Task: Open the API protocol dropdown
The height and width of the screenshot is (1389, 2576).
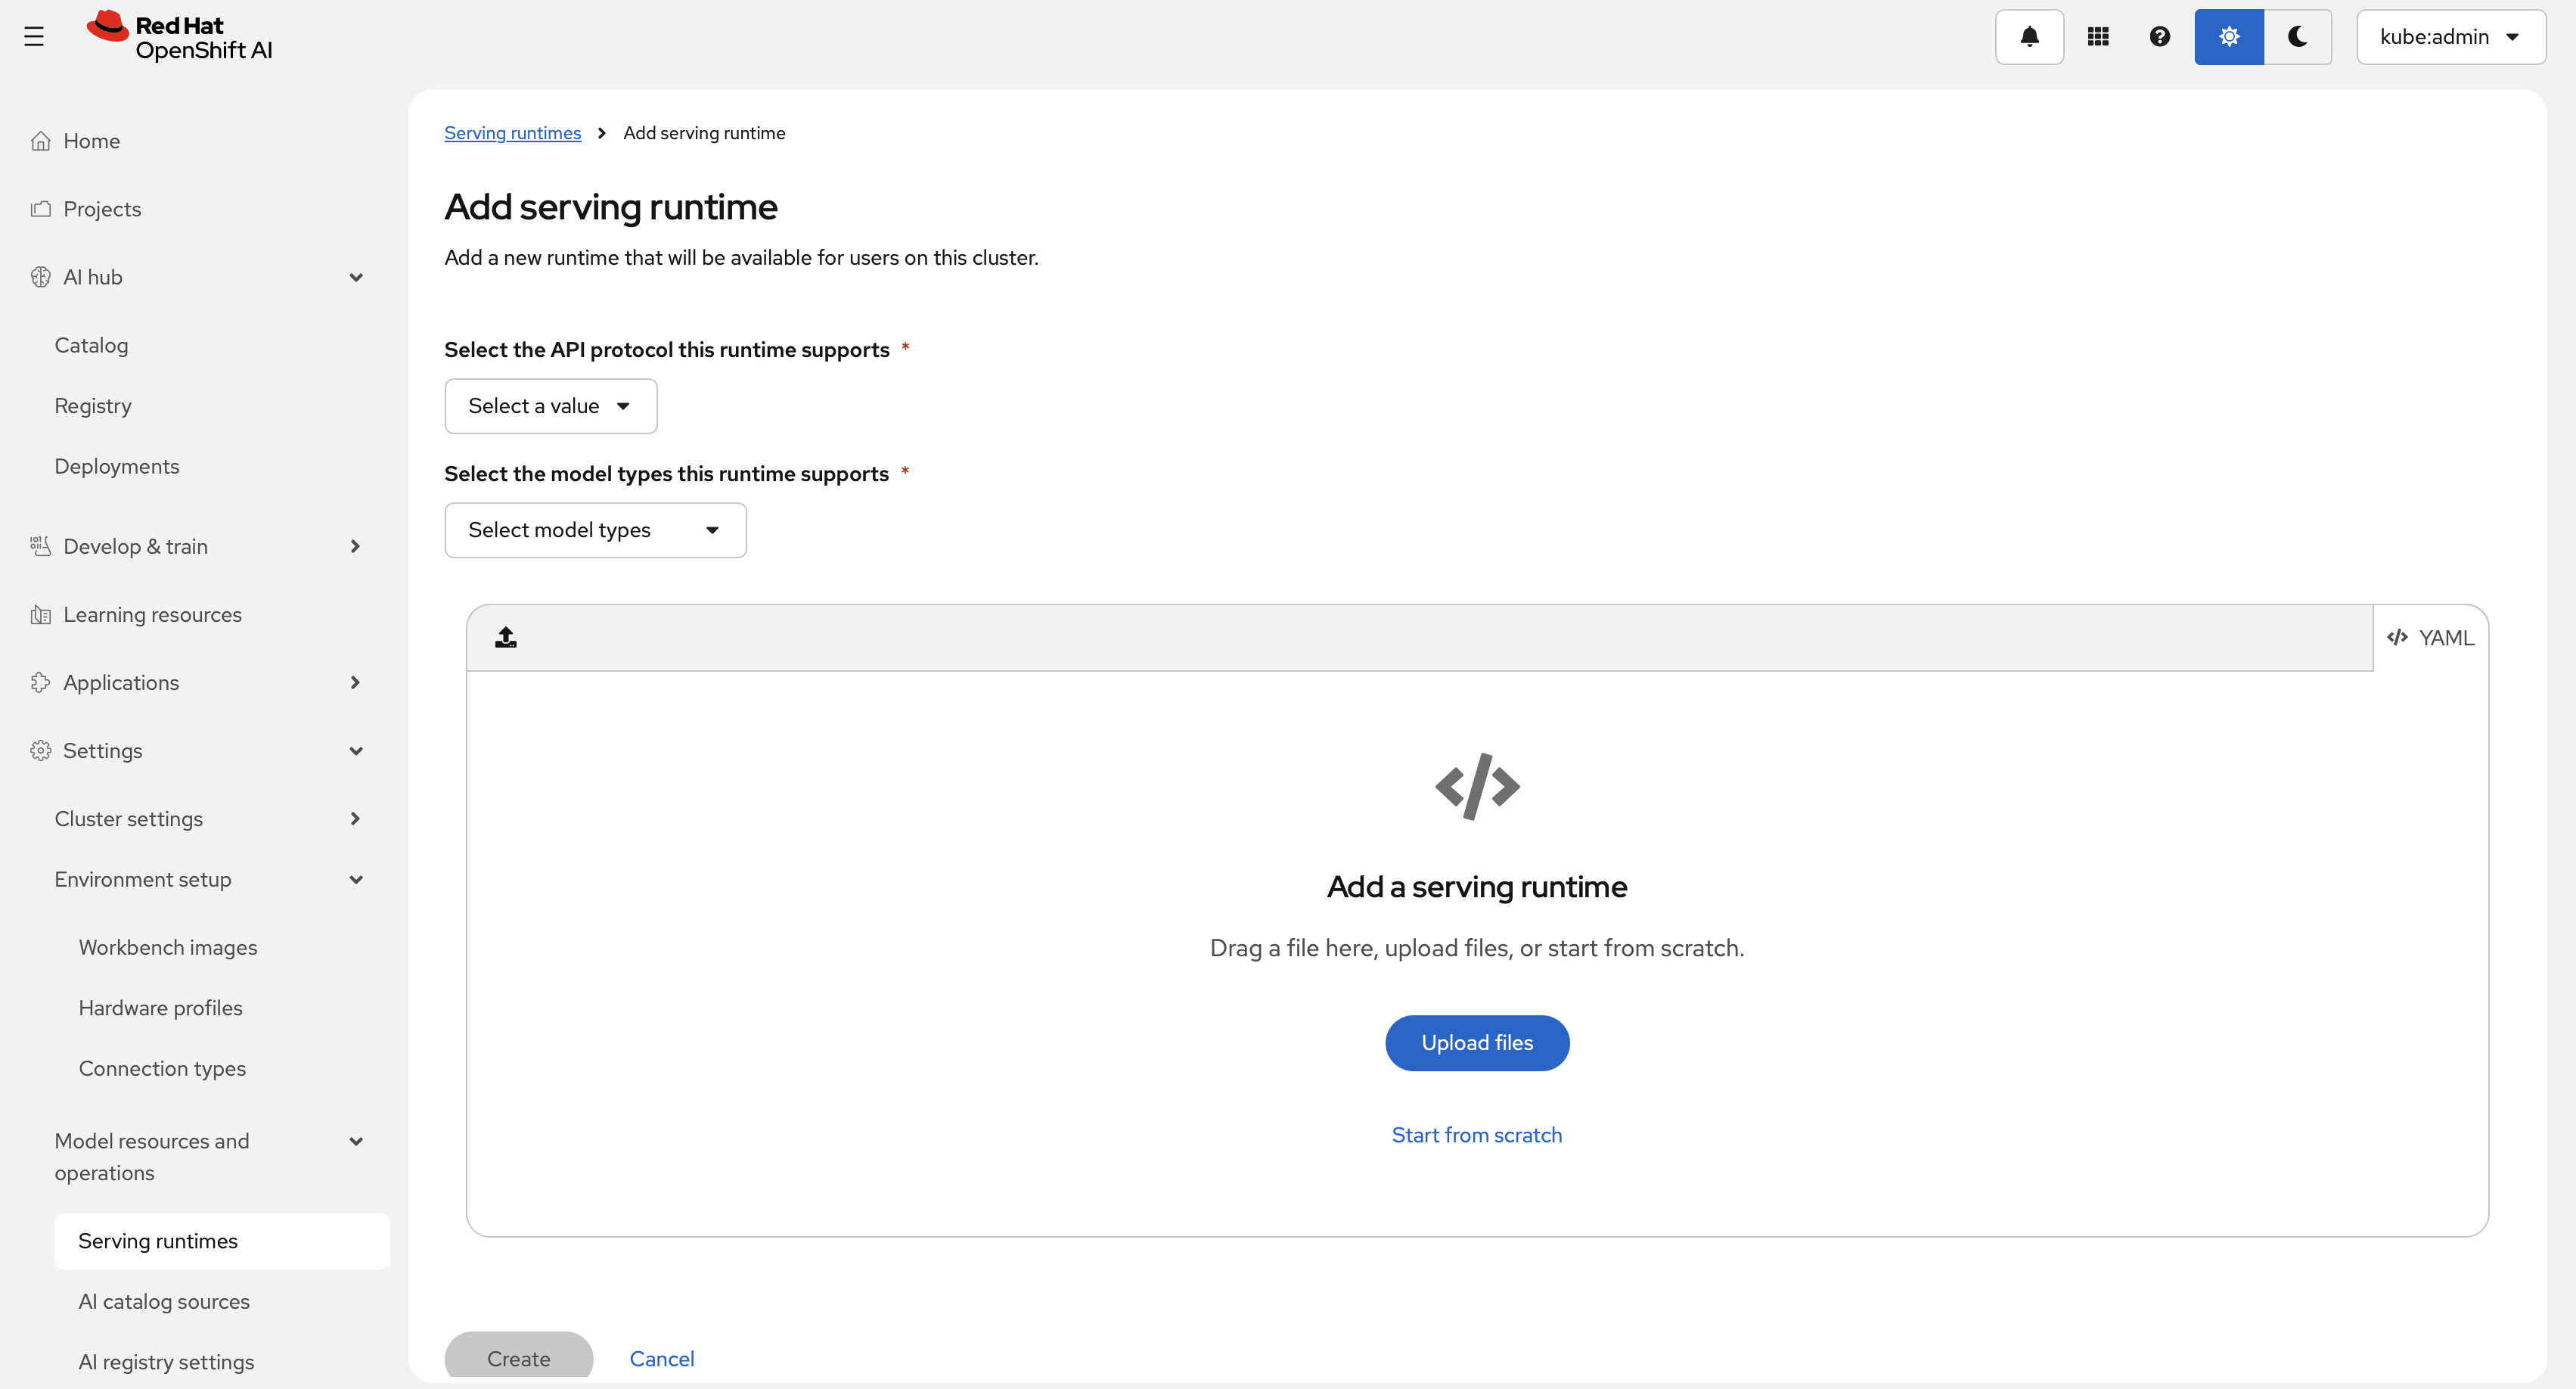Action: 550,406
